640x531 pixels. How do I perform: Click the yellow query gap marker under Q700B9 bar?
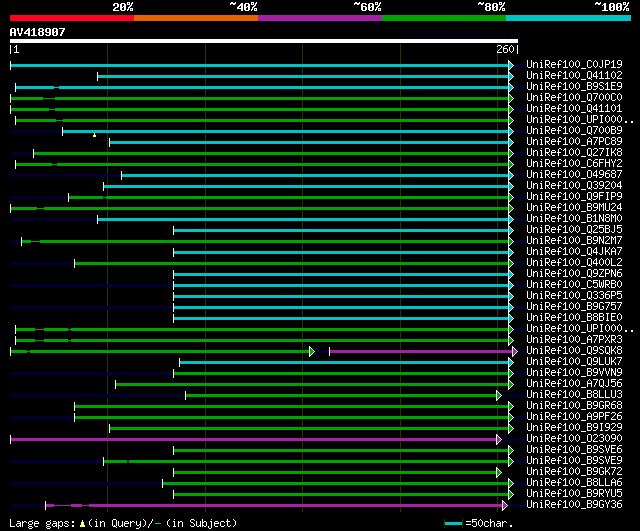(94, 135)
